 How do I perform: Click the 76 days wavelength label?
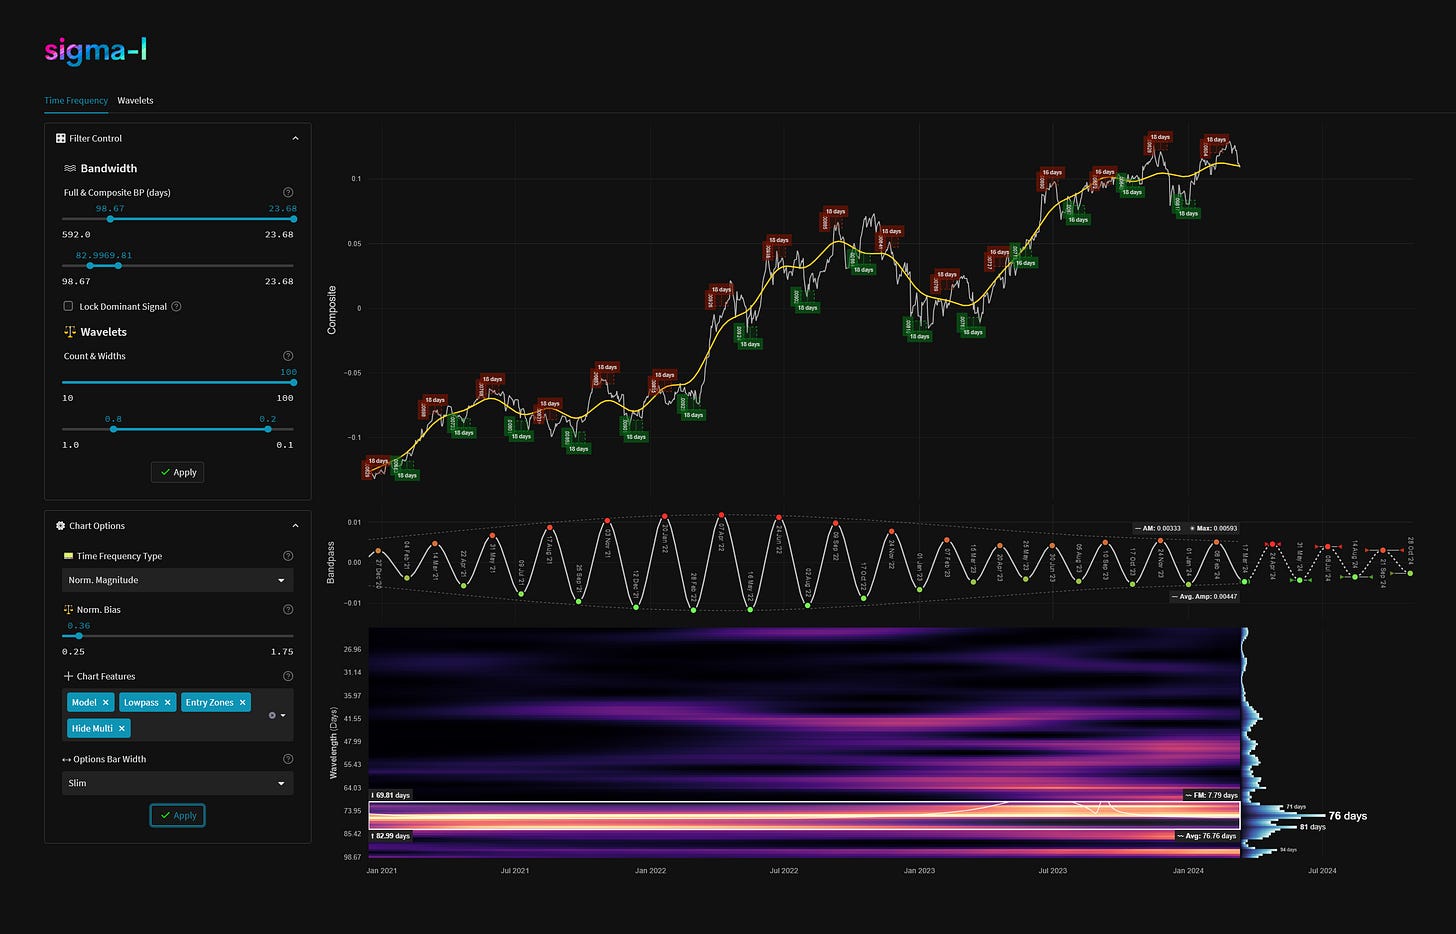1347,816
